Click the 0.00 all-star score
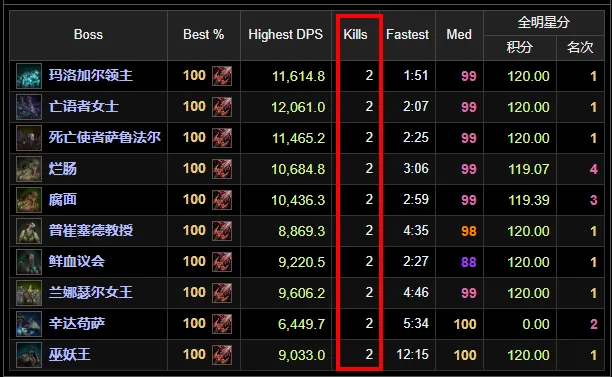This screenshot has height=377, width=612. tap(536, 324)
